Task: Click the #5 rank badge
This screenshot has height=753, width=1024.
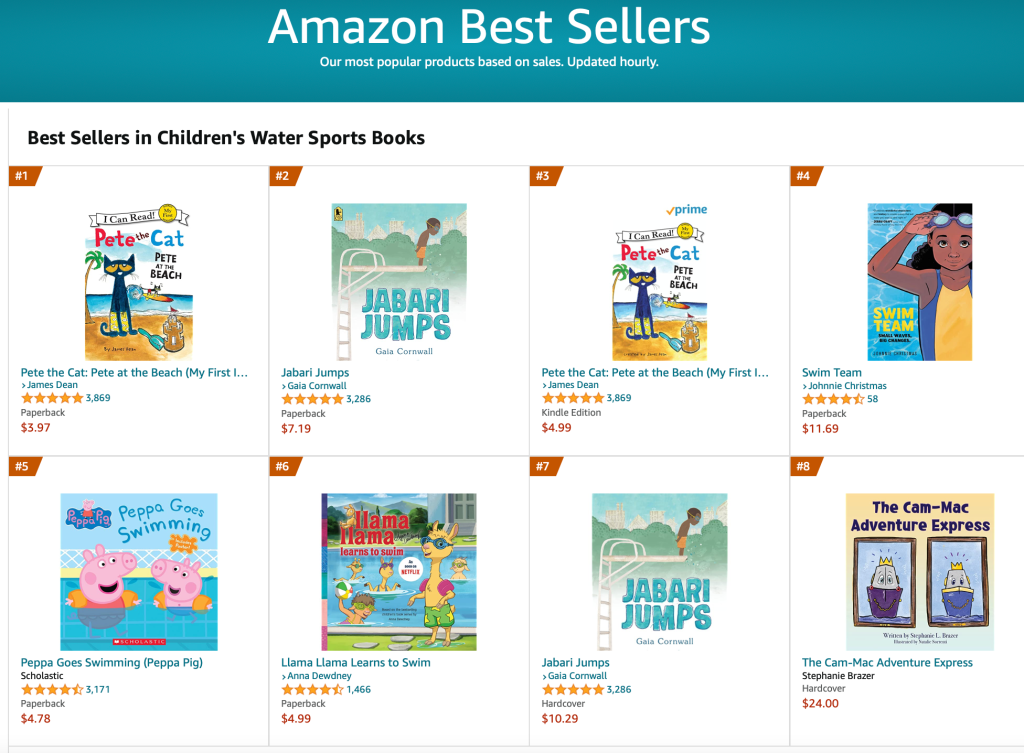Action: coord(21,467)
